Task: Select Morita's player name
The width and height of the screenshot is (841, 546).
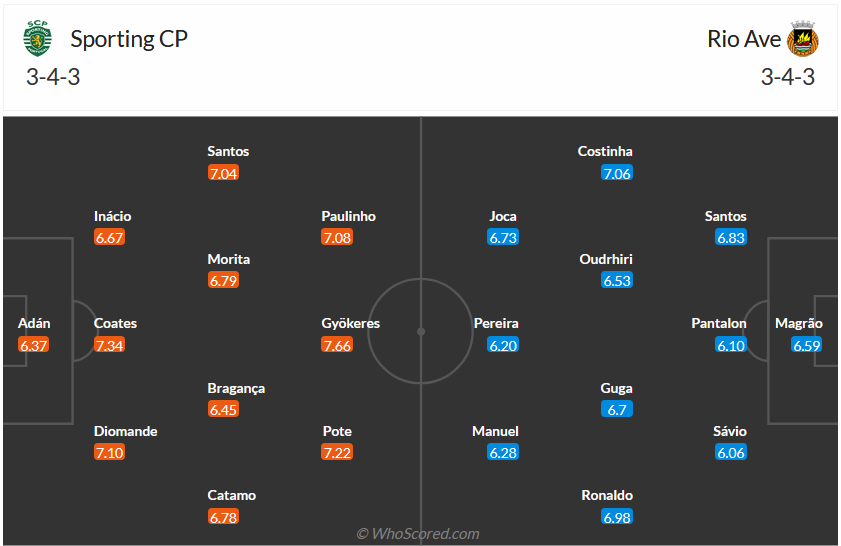Action: (x=229, y=259)
